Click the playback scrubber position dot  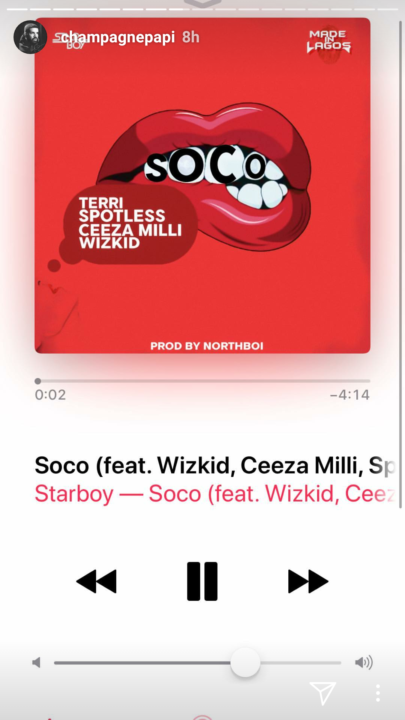pos(38,381)
